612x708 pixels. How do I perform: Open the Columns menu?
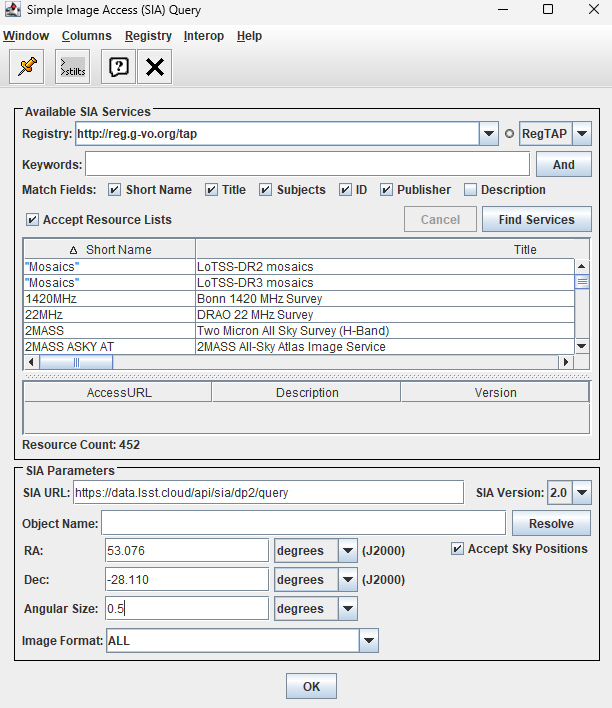(87, 36)
